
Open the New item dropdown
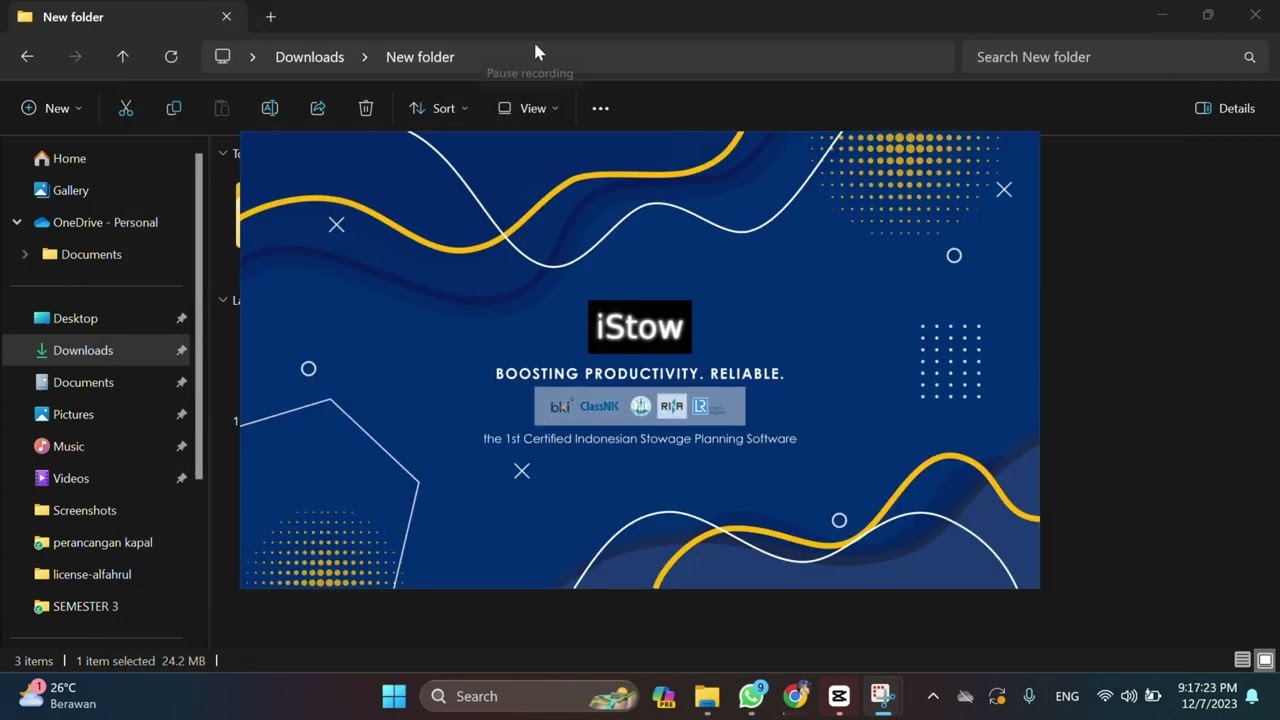coord(51,108)
